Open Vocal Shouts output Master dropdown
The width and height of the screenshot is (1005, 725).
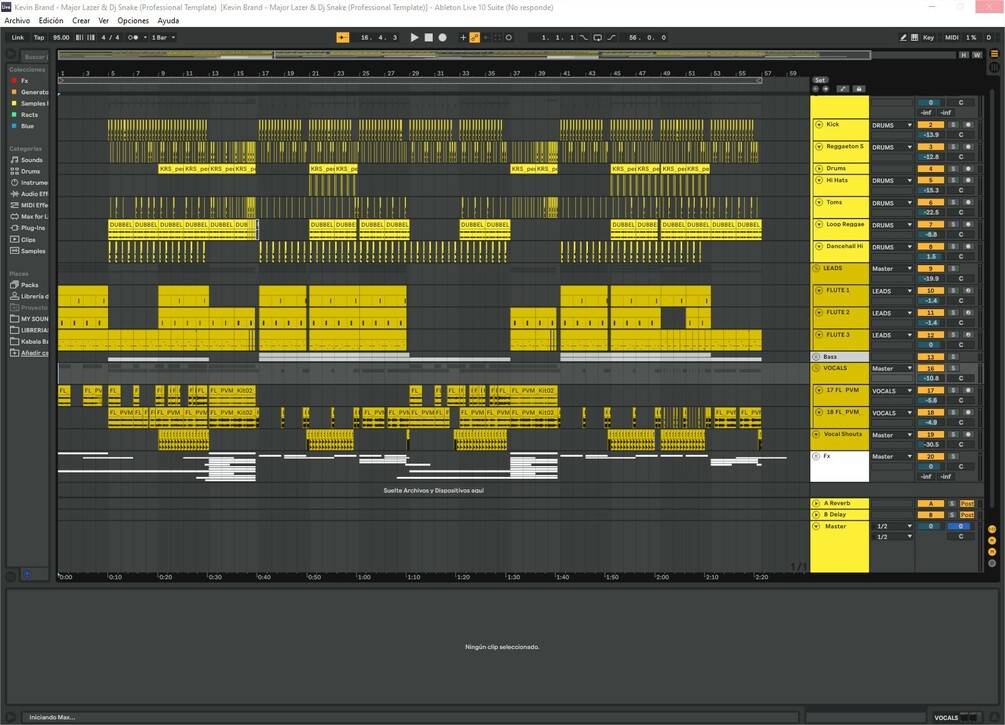point(892,435)
